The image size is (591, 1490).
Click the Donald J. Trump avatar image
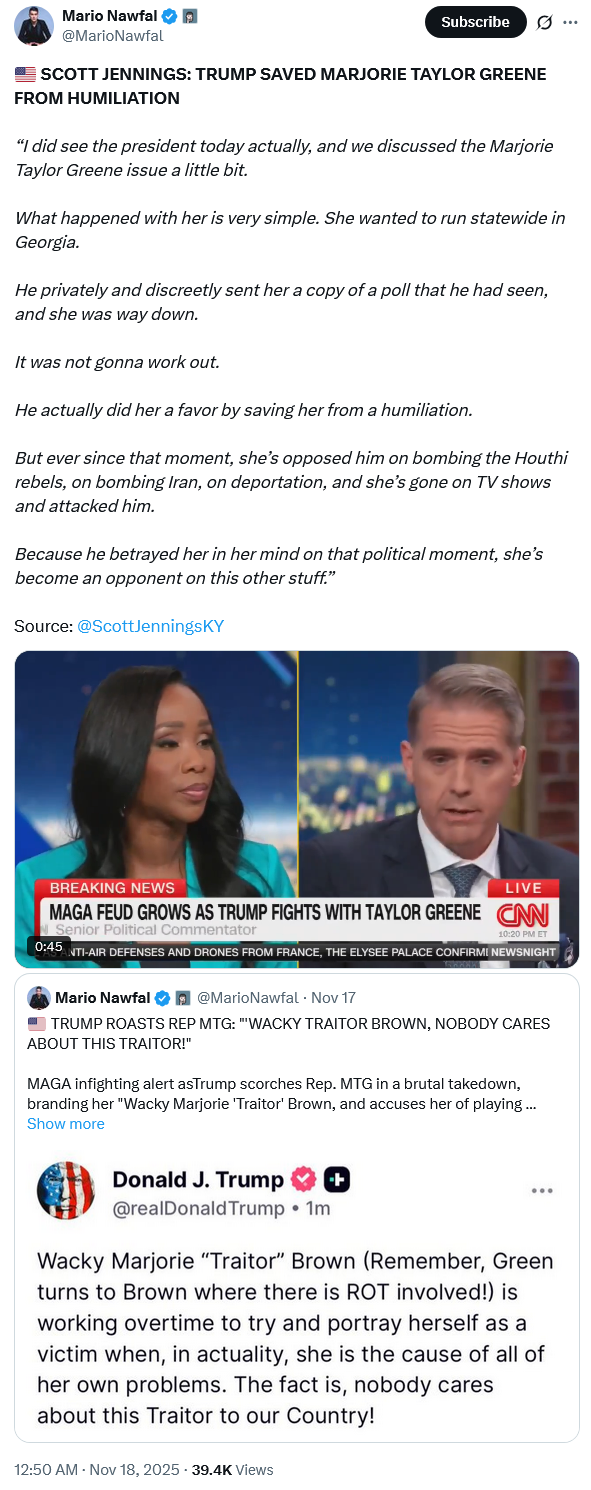66,1190
